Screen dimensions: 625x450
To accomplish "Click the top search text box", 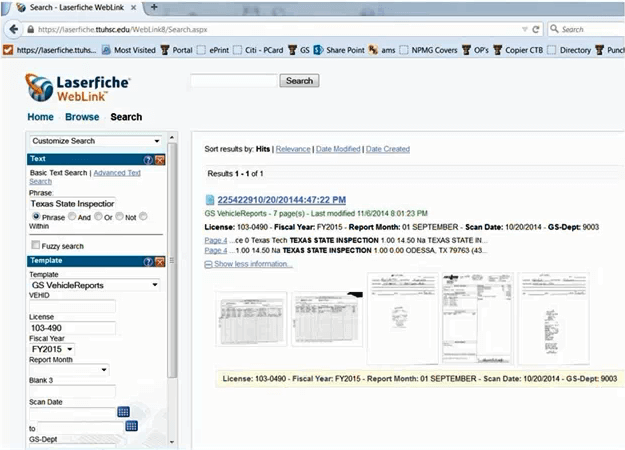I will point(234,81).
